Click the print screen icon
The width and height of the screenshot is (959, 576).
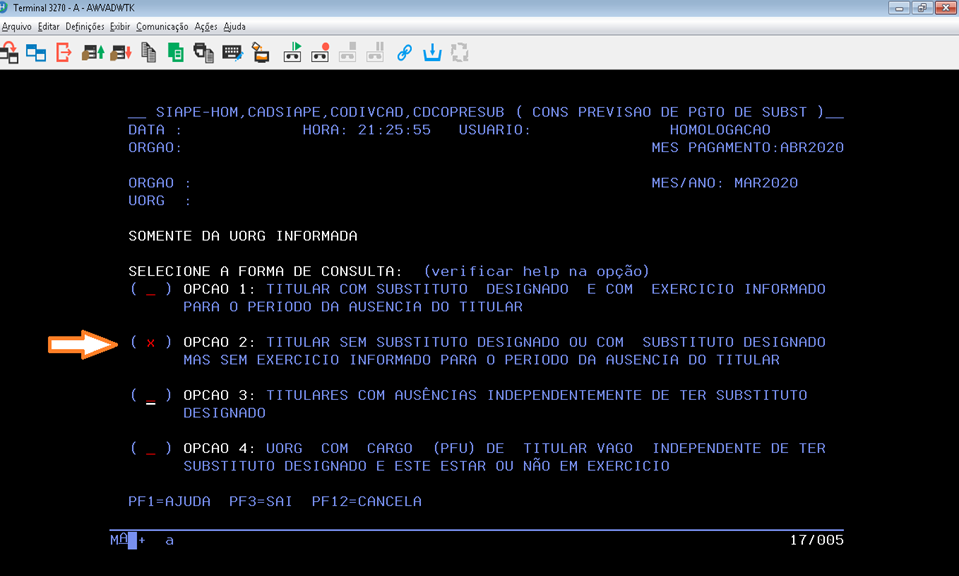(204, 53)
